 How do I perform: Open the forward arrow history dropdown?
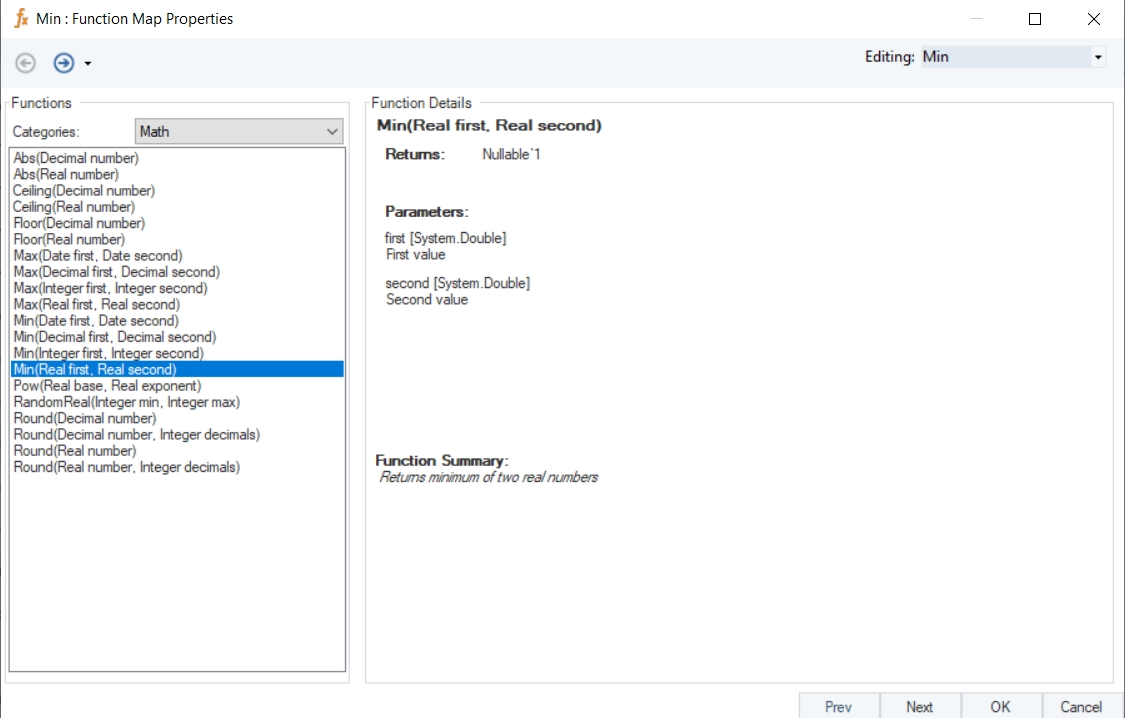(88, 64)
